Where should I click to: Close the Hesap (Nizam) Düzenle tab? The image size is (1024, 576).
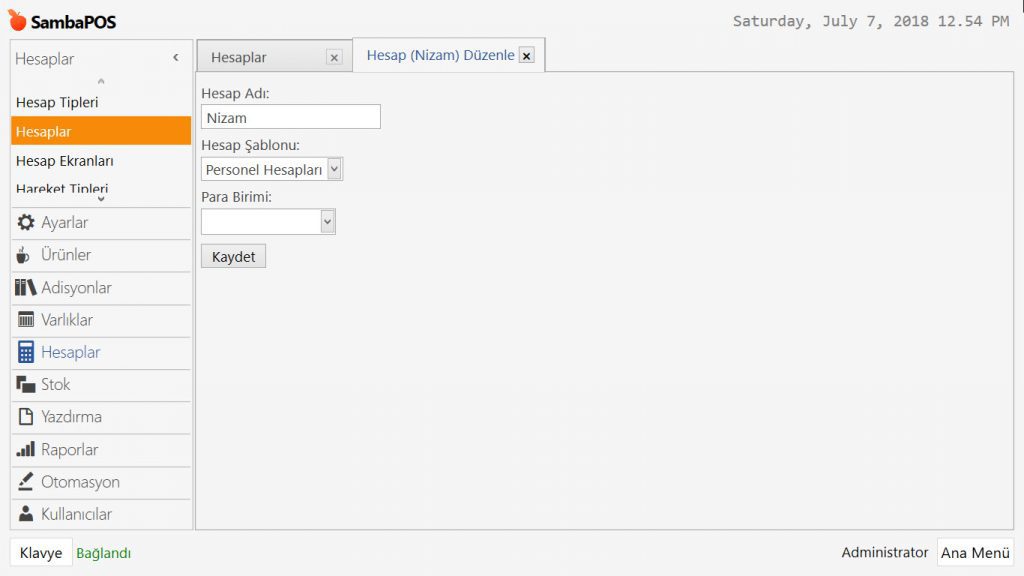[527, 56]
